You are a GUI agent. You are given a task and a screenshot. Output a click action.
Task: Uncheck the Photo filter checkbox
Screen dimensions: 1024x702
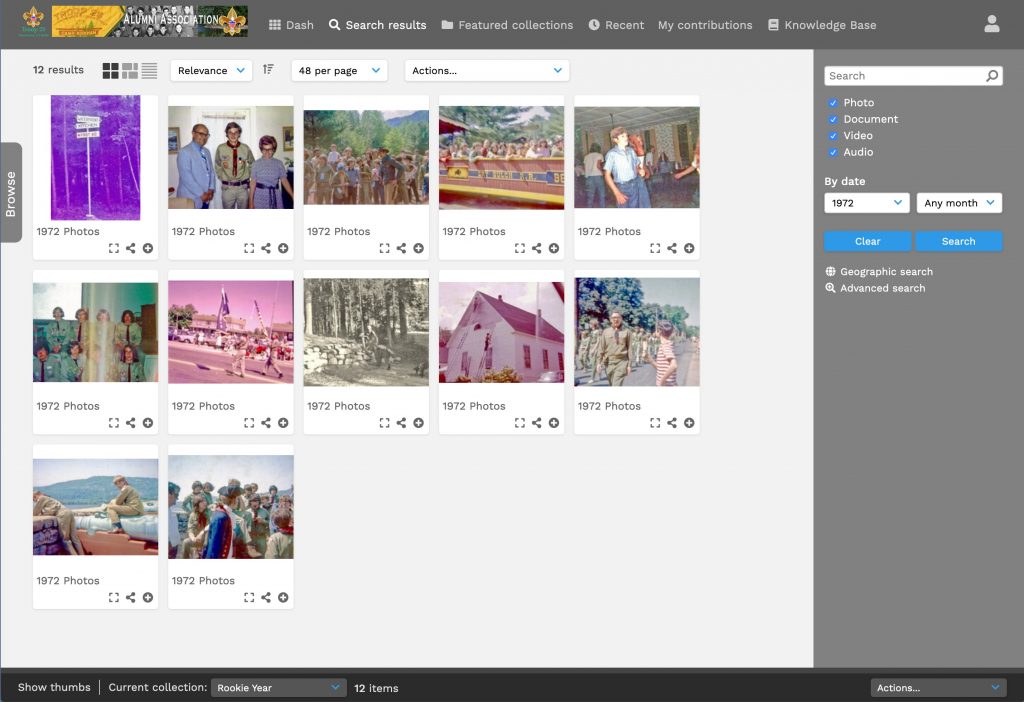[x=832, y=103]
